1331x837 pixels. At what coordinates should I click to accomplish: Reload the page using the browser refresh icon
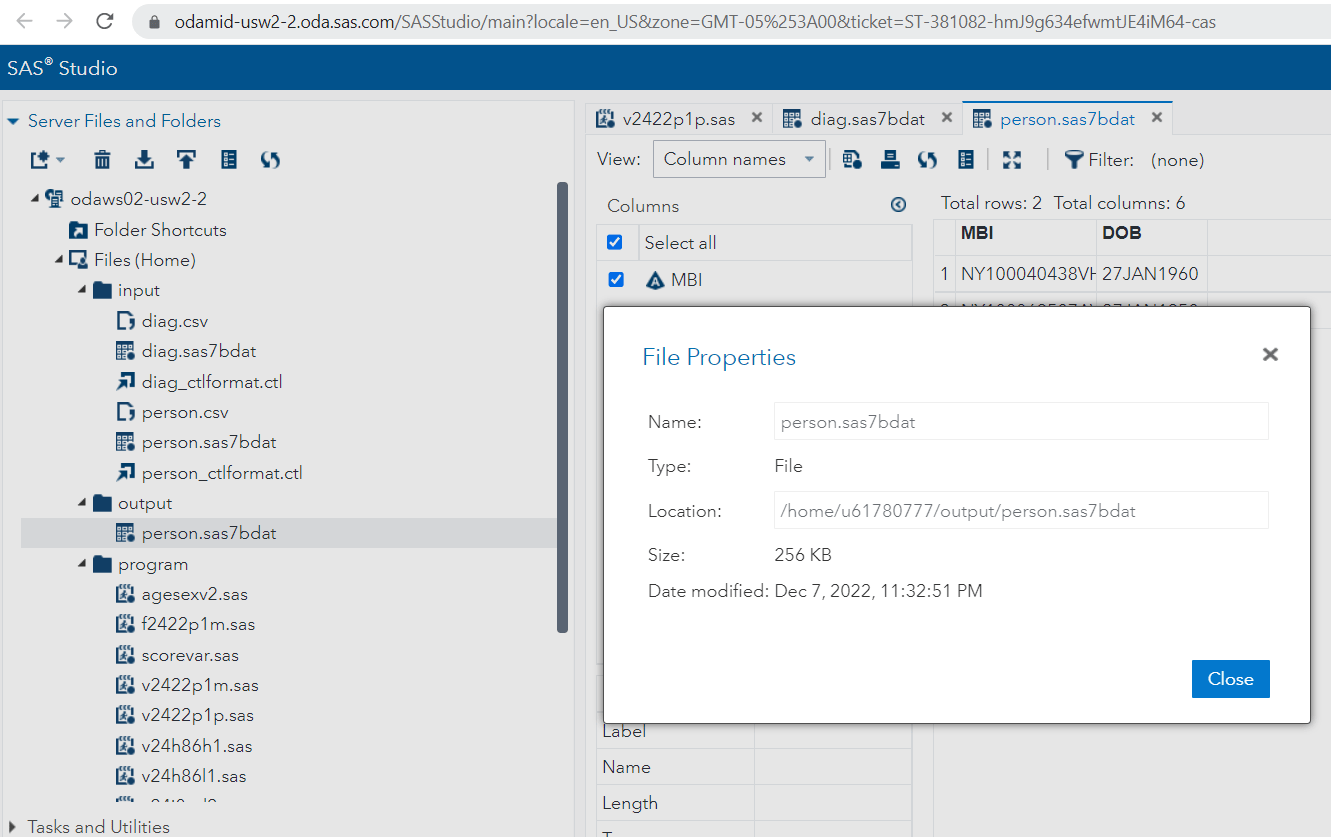(x=104, y=21)
